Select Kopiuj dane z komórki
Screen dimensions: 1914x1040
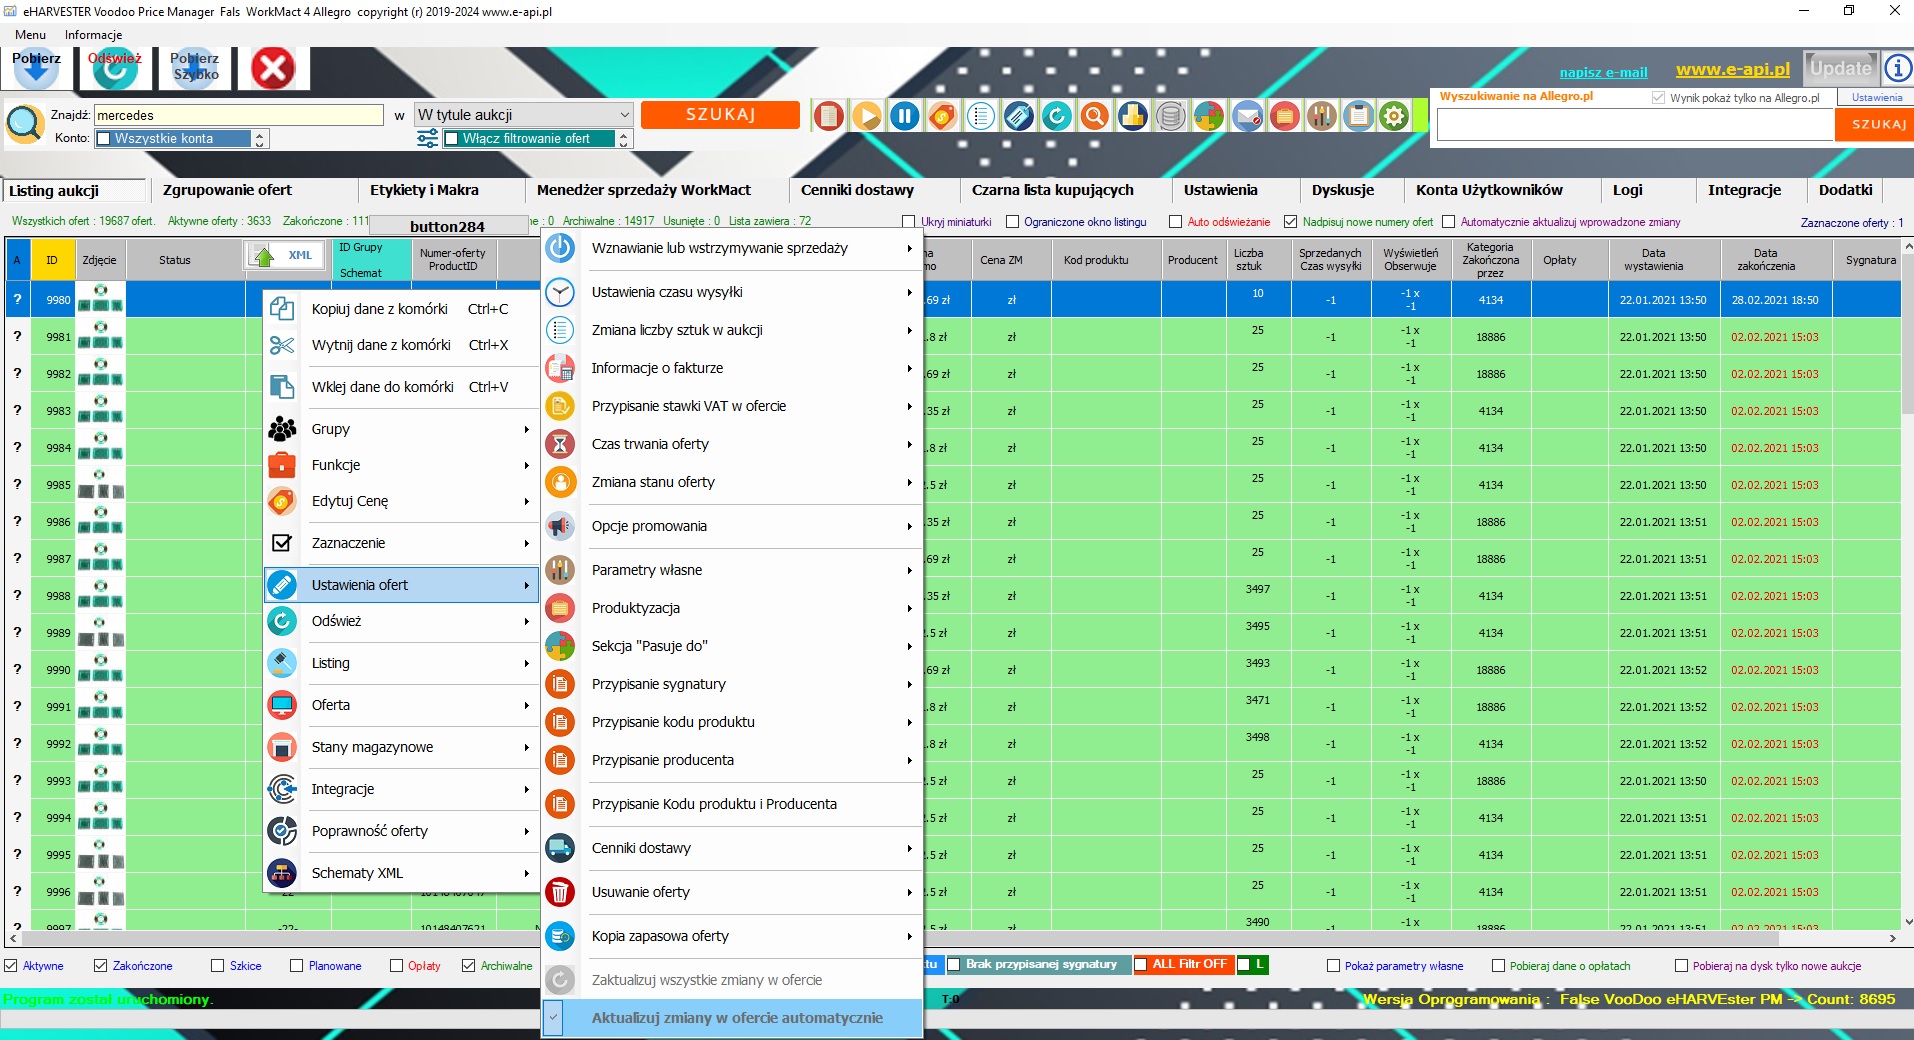coord(401,309)
